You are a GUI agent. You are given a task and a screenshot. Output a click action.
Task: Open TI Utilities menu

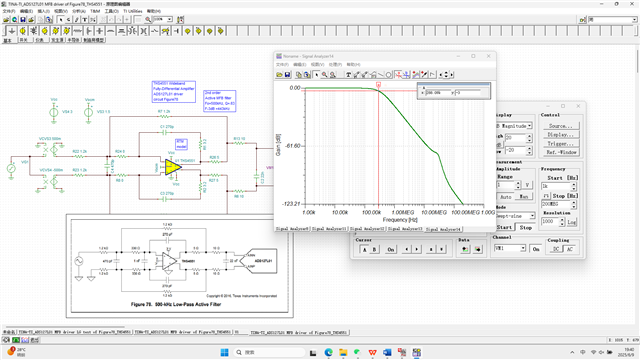point(133,11)
